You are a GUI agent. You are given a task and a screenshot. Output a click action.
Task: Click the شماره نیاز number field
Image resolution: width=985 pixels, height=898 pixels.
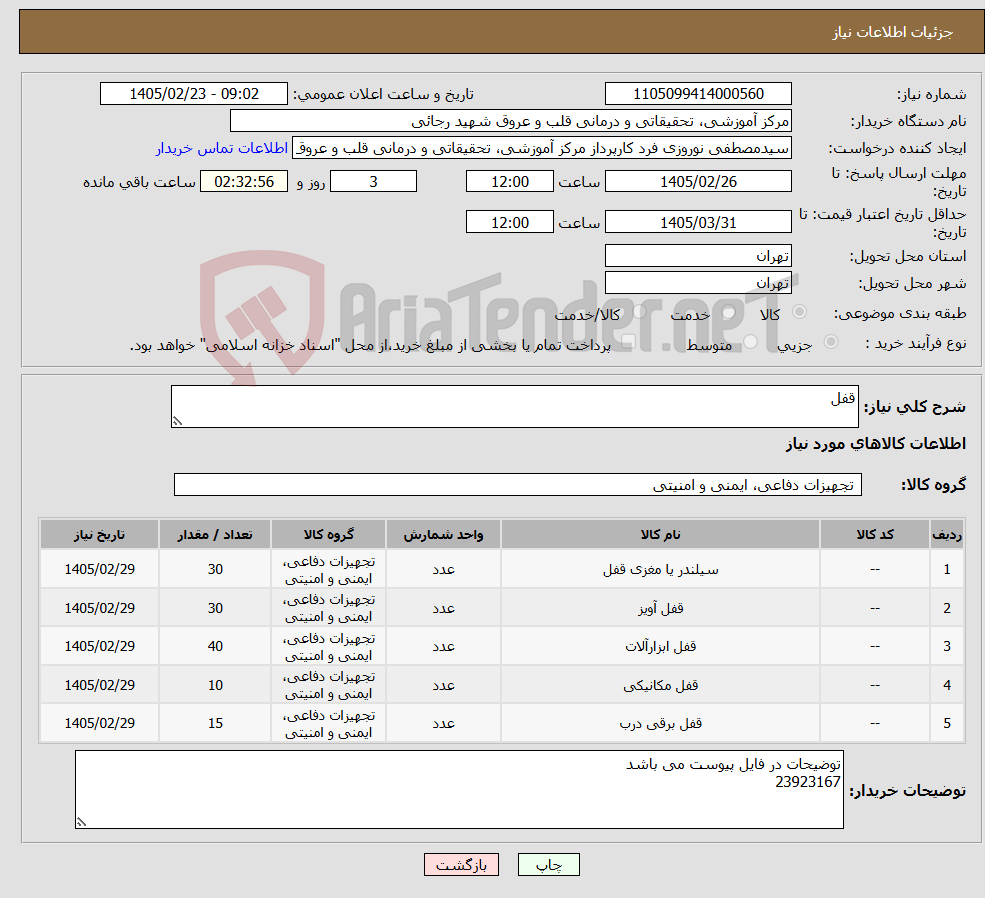pos(698,94)
